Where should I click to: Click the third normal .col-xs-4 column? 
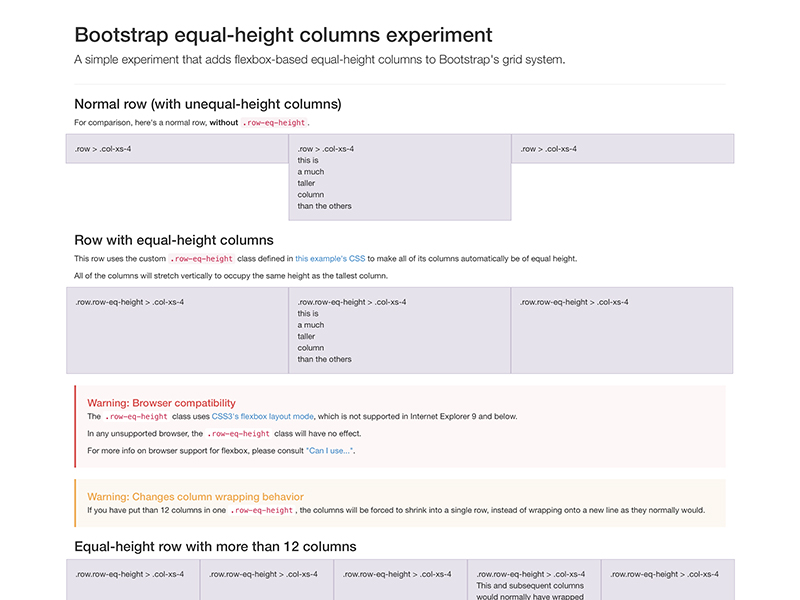pyautogui.click(x=622, y=149)
